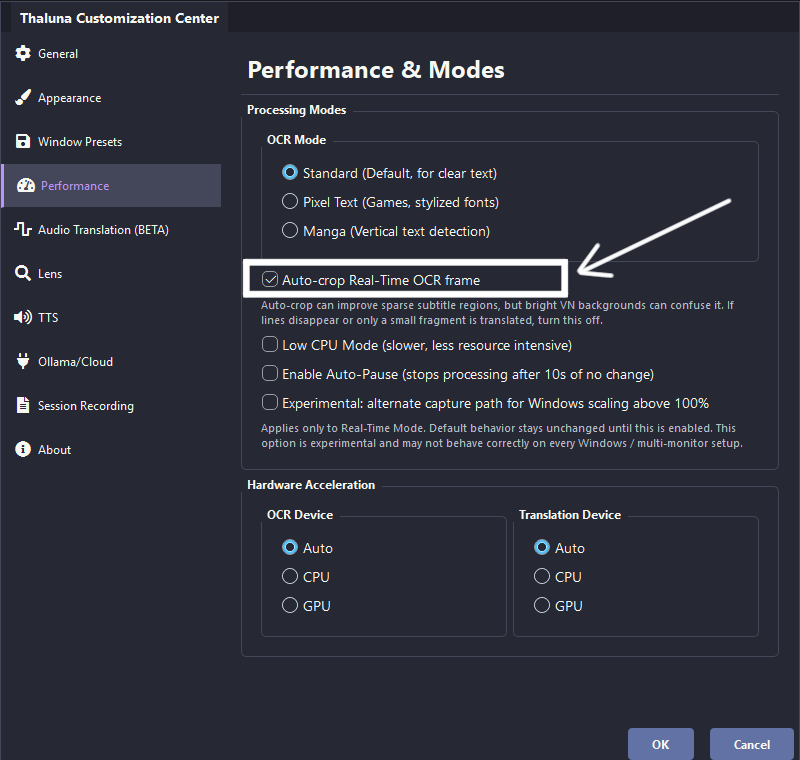Enable Low CPU Mode
The image size is (800, 760).
[x=270, y=344]
